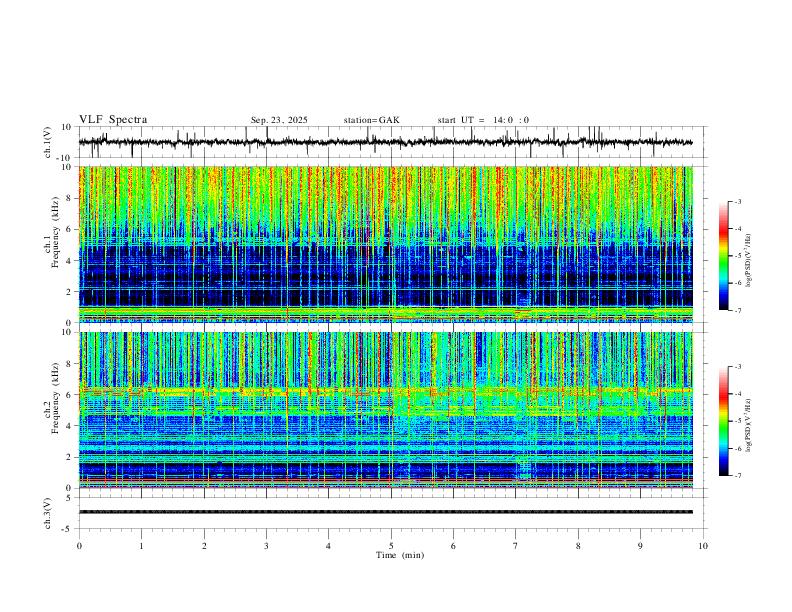Click the lower color bar's log(PSD) label
The image size is (792, 612).
coord(748,426)
